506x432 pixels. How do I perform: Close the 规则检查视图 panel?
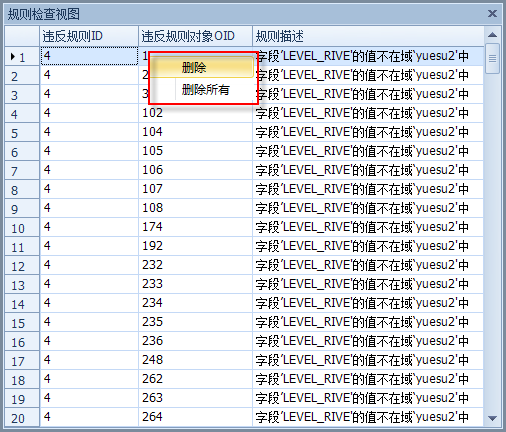click(x=492, y=14)
